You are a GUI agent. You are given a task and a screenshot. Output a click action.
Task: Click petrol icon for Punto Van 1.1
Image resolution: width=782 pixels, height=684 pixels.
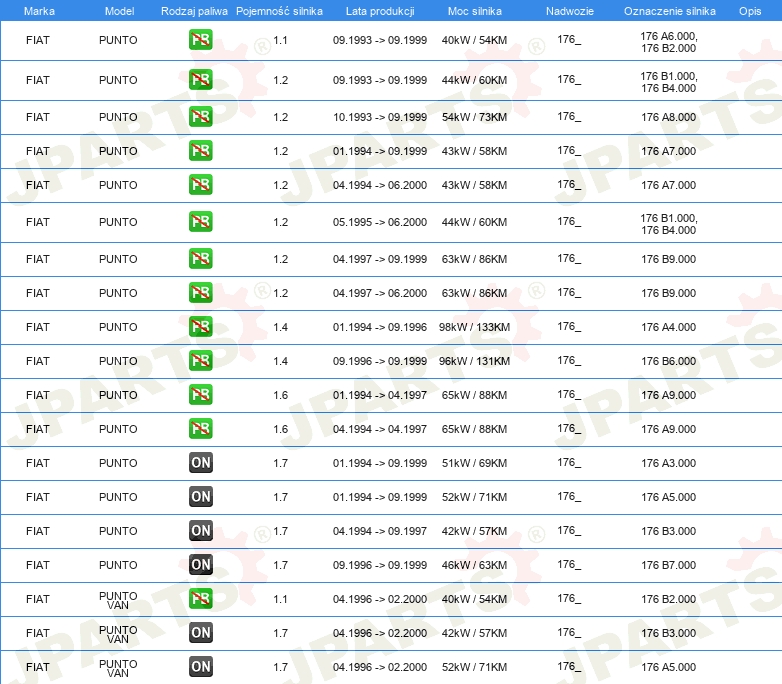coord(200,598)
